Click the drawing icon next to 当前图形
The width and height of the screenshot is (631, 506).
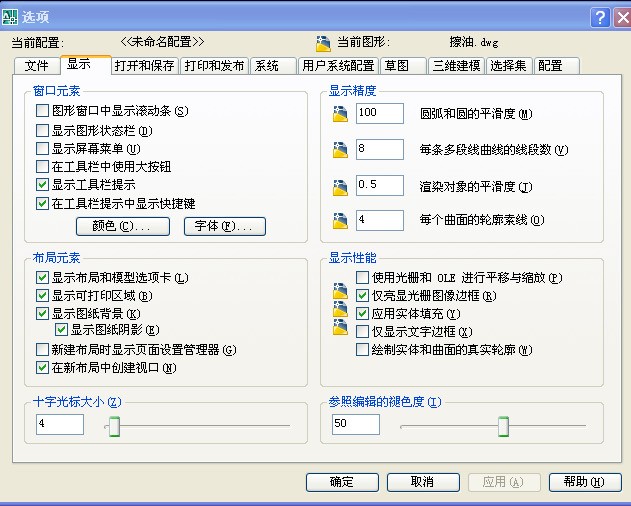tap(323, 43)
